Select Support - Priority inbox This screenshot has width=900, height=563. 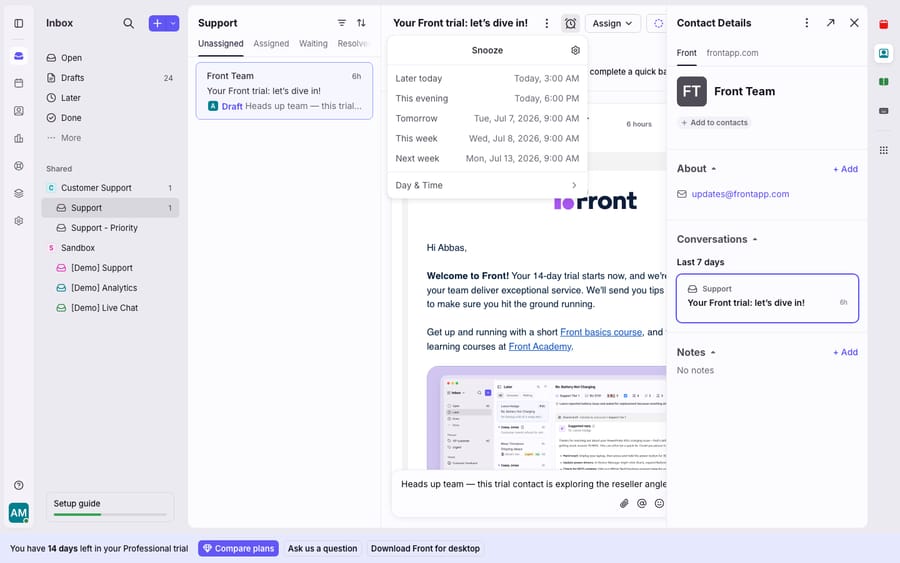[110, 228]
